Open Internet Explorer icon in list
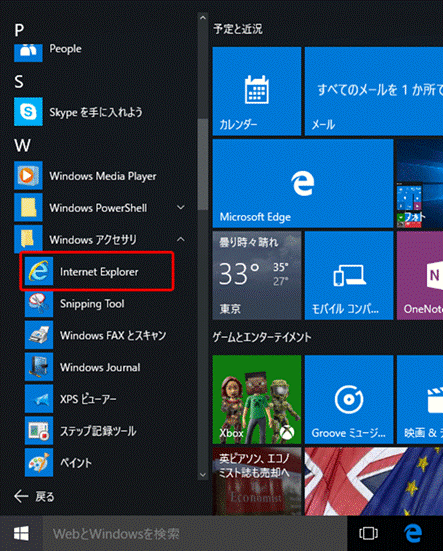This screenshot has height=551, width=443. click(39, 271)
